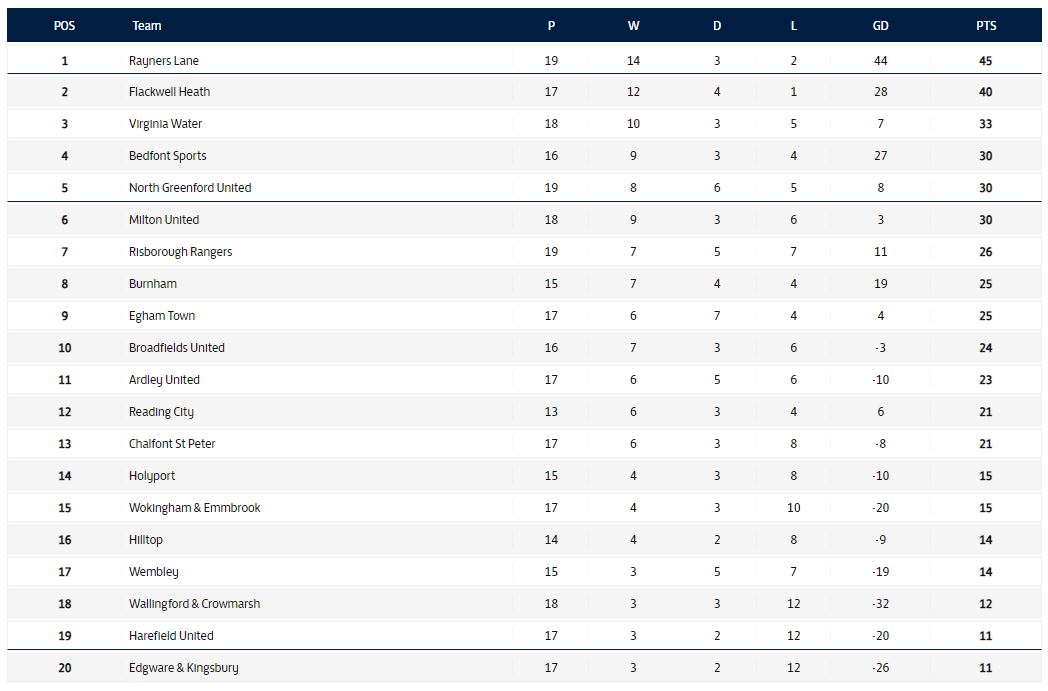Click the W wins column header
The height and width of the screenshot is (691, 1048).
[x=633, y=25]
